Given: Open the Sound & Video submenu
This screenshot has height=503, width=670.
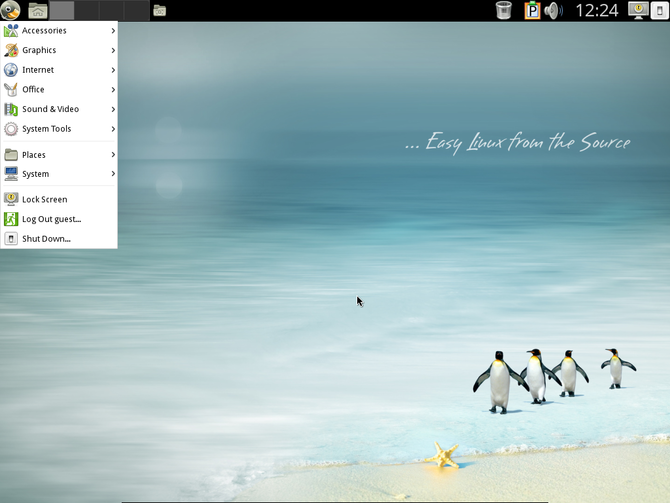Looking at the screenshot, I should 59,109.
